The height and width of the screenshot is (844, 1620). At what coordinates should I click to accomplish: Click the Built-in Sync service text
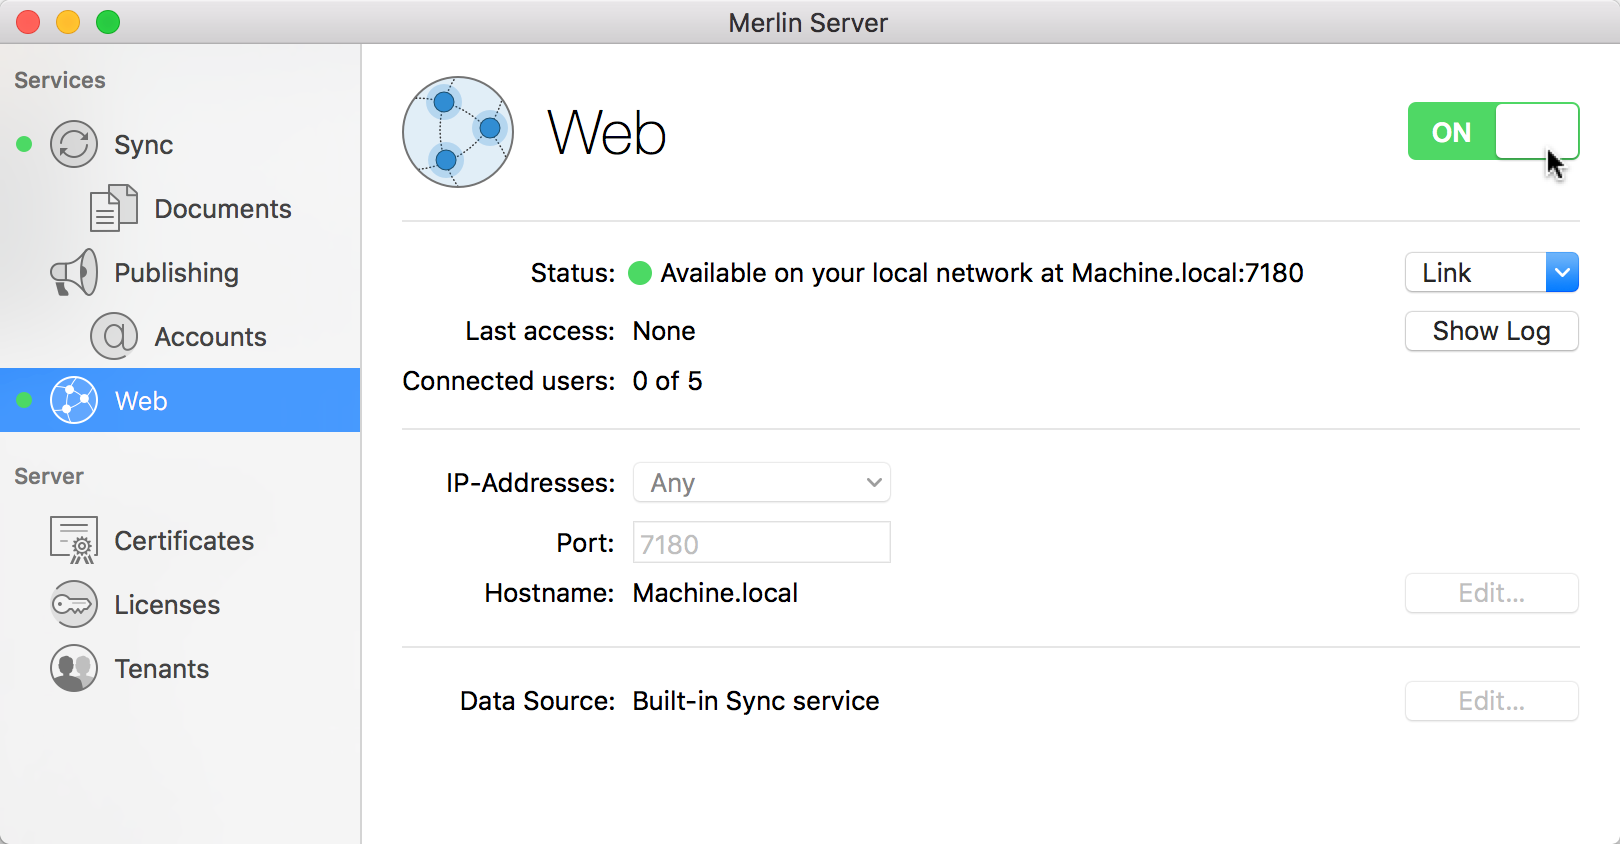(x=756, y=701)
